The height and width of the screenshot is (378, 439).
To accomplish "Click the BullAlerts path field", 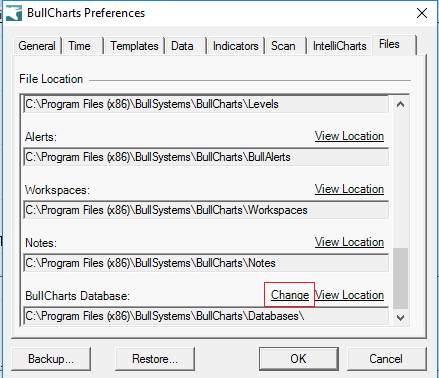I will [x=206, y=157].
